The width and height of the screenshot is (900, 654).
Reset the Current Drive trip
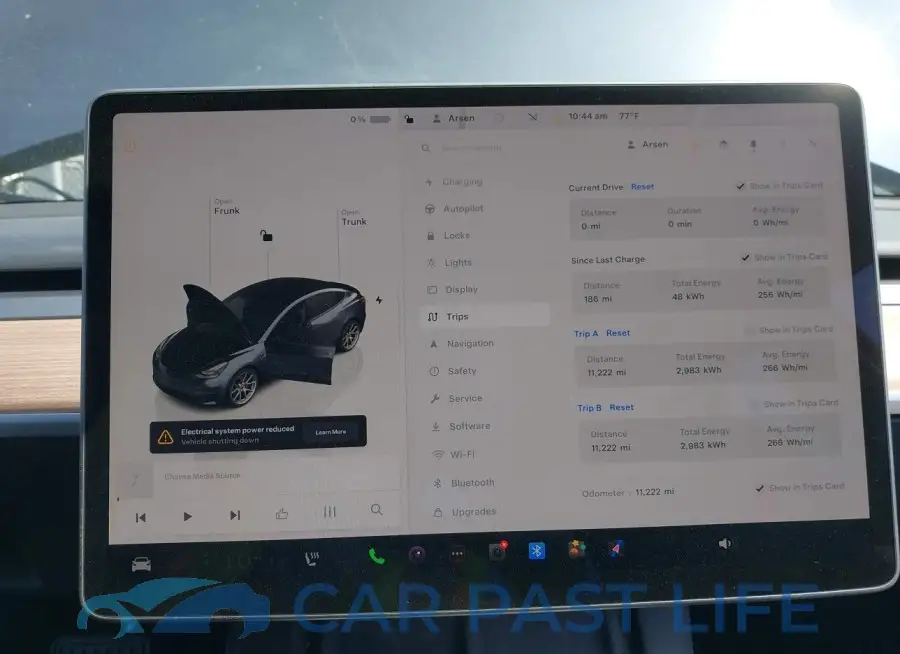pyautogui.click(x=642, y=187)
